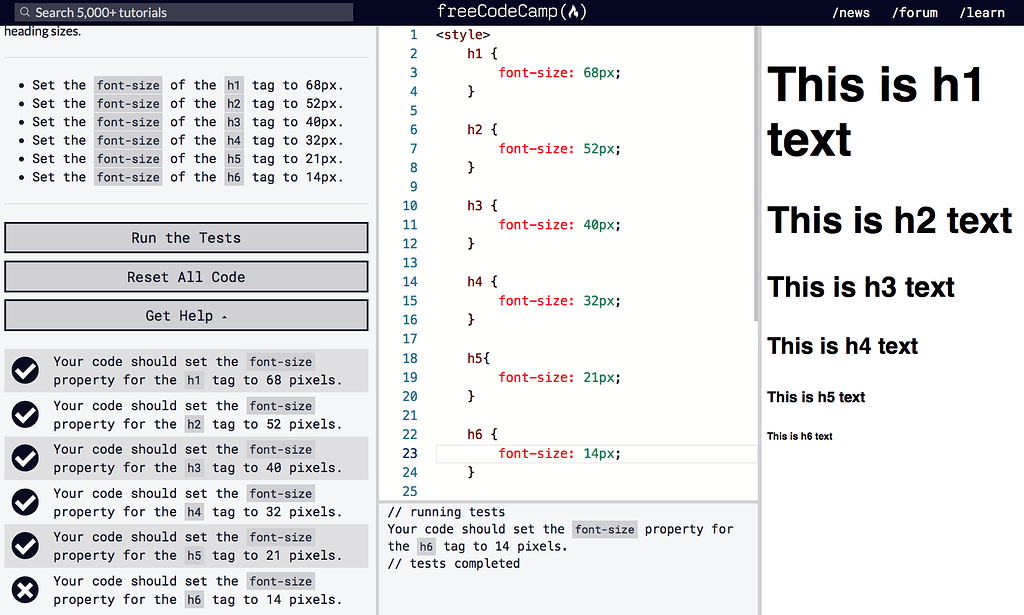Select code line 23 in the editor

[560, 453]
